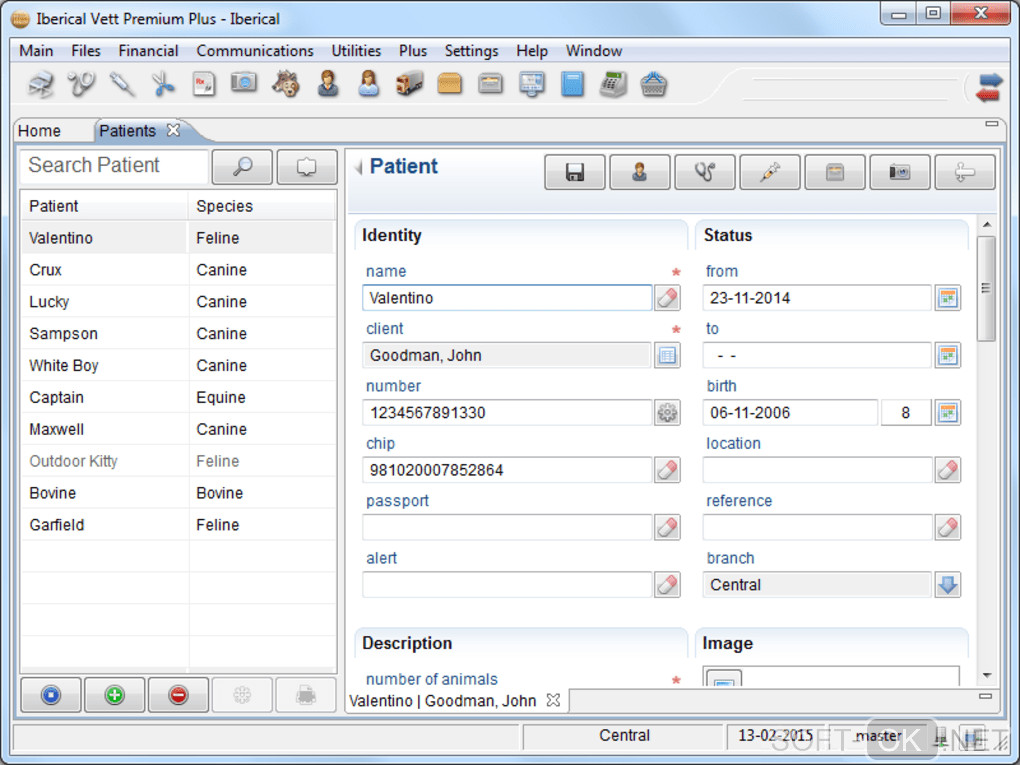Clear the chip field with eraser icon
The width and height of the screenshot is (1020, 765).
(667, 470)
